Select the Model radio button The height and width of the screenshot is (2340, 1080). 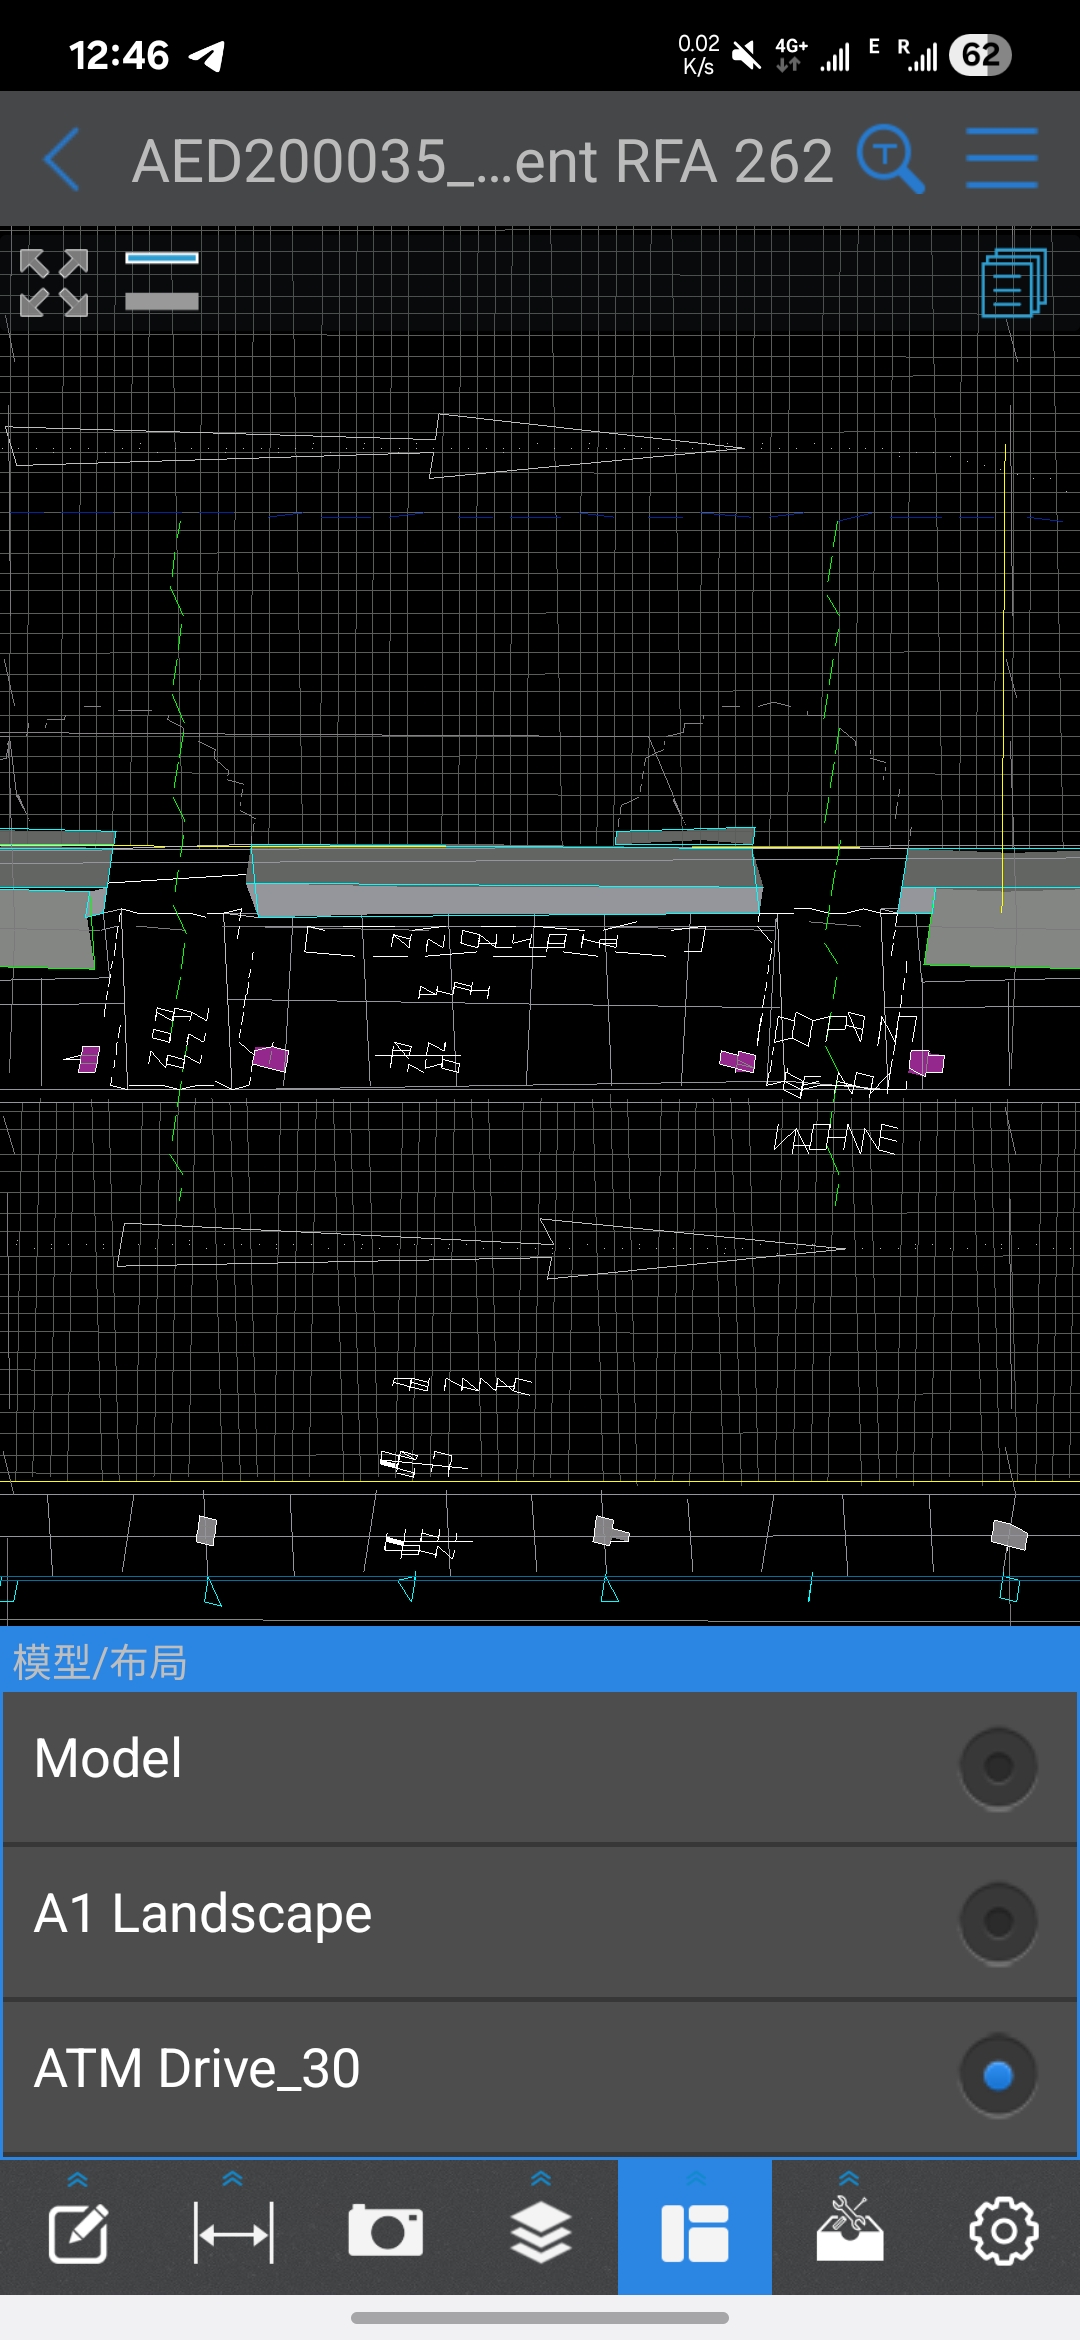pos(998,1767)
